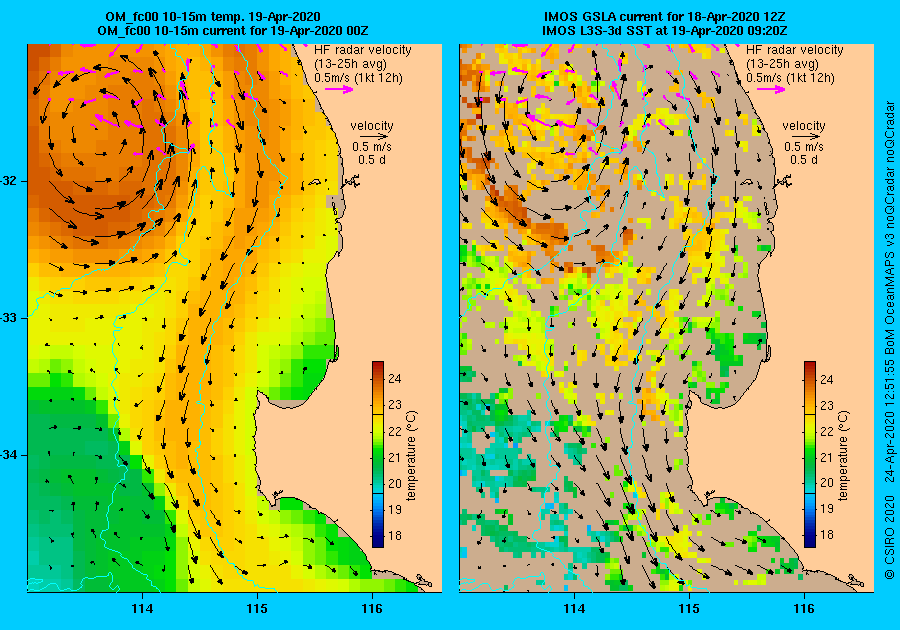Click longitude label '116' under IMOS map
The image size is (900, 630).
coord(804,609)
